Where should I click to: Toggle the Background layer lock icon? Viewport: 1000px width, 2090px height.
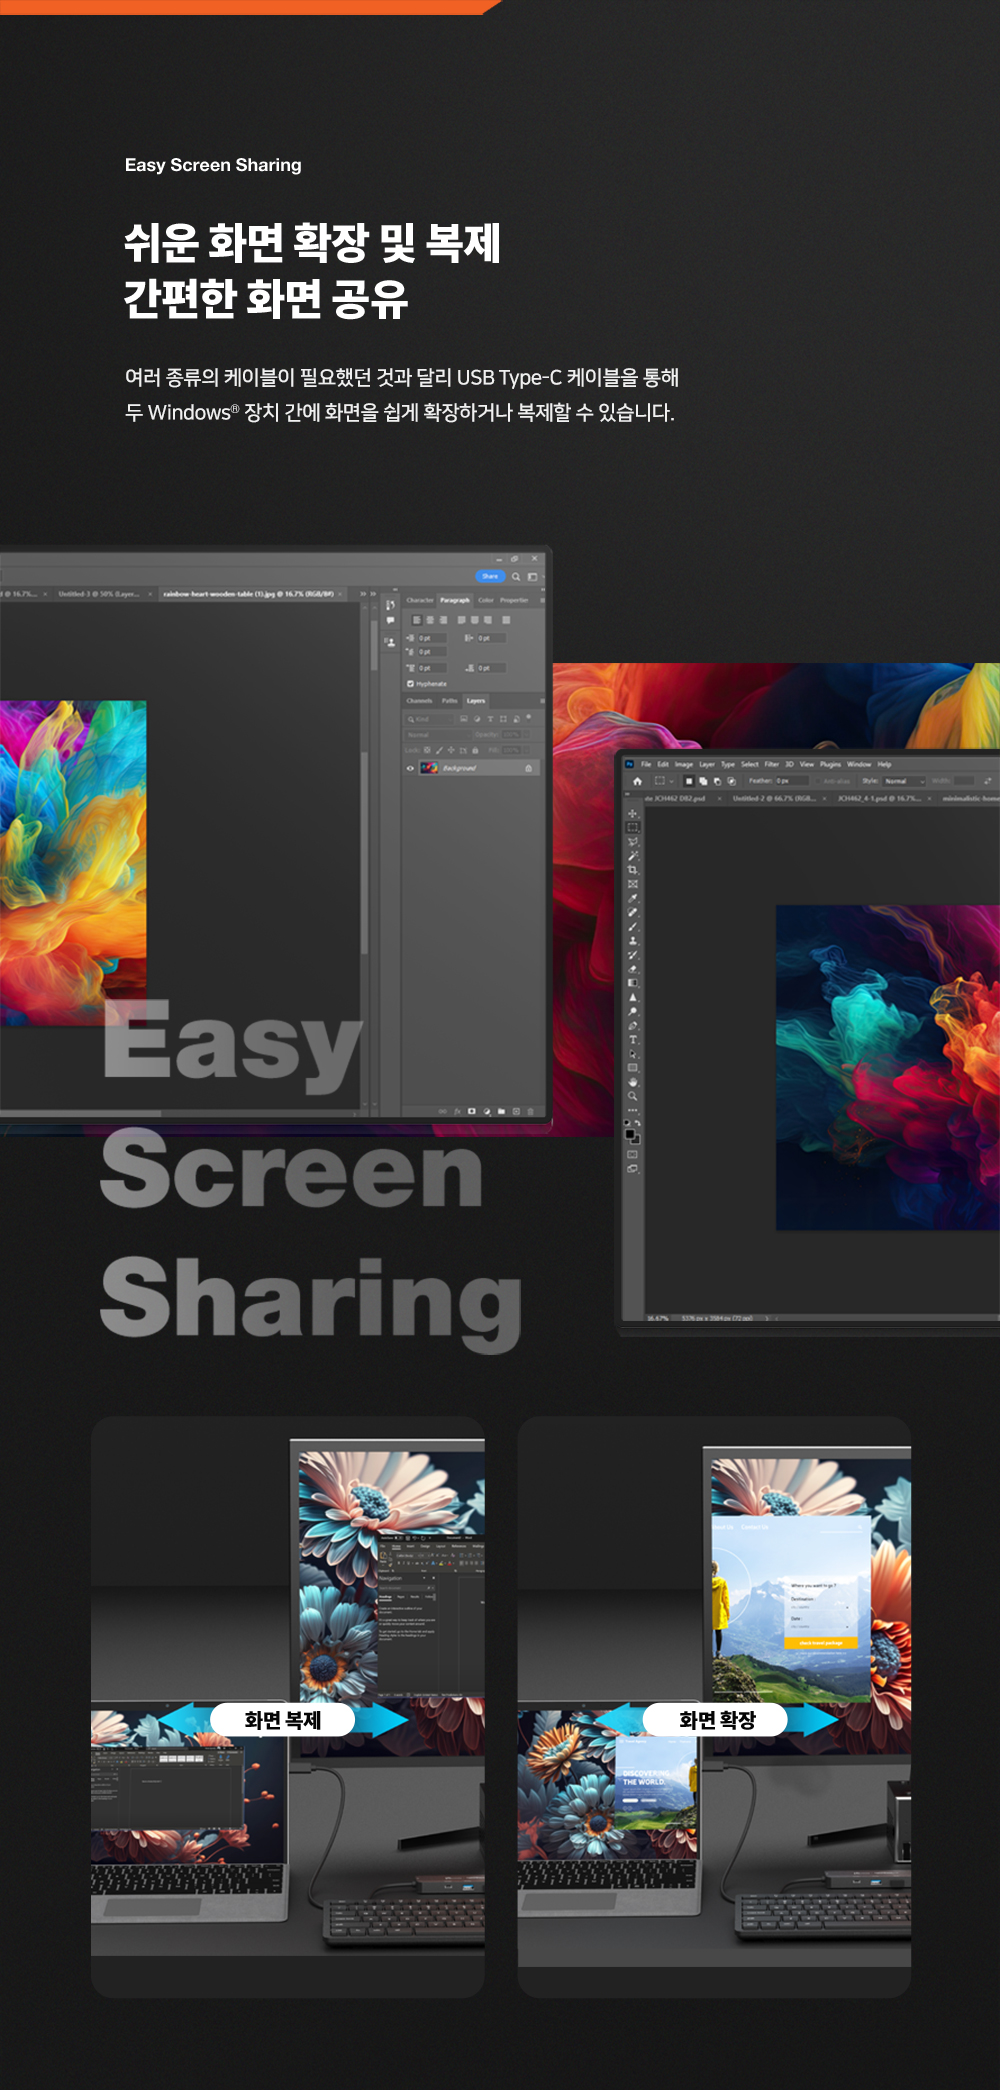coord(528,768)
